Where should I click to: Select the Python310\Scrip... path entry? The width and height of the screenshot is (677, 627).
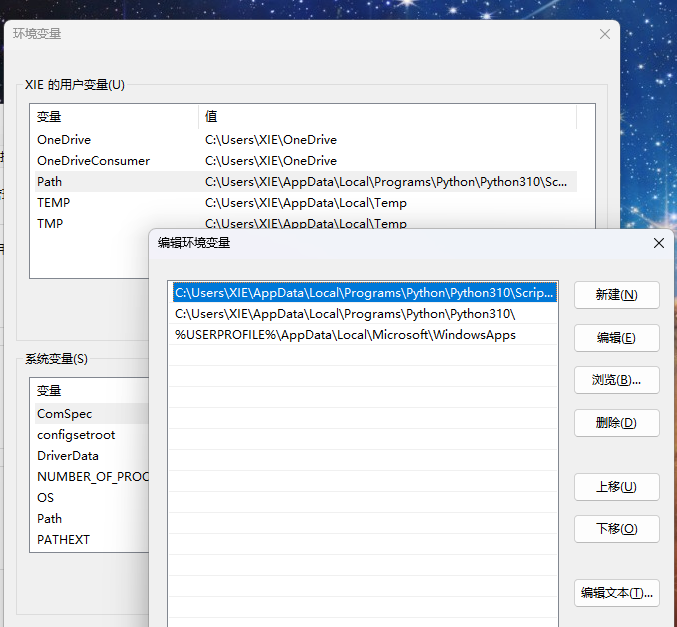coord(364,293)
